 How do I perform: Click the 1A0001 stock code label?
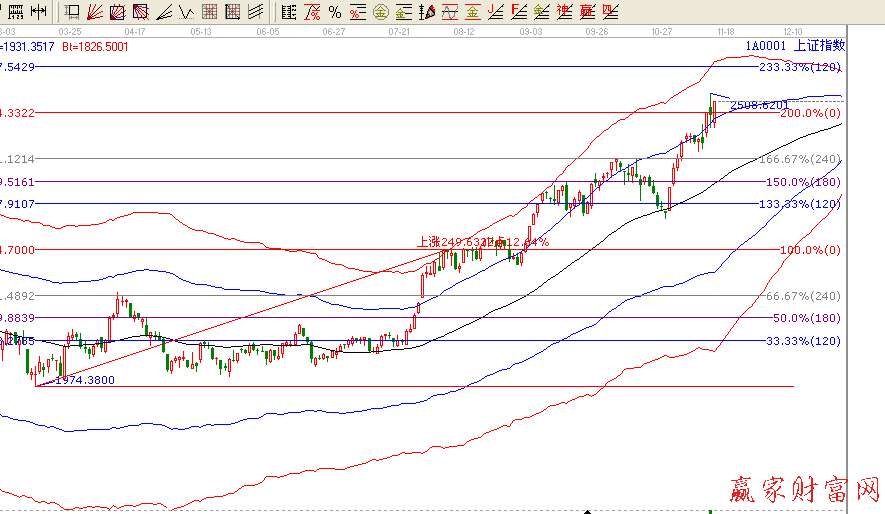coord(765,46)
